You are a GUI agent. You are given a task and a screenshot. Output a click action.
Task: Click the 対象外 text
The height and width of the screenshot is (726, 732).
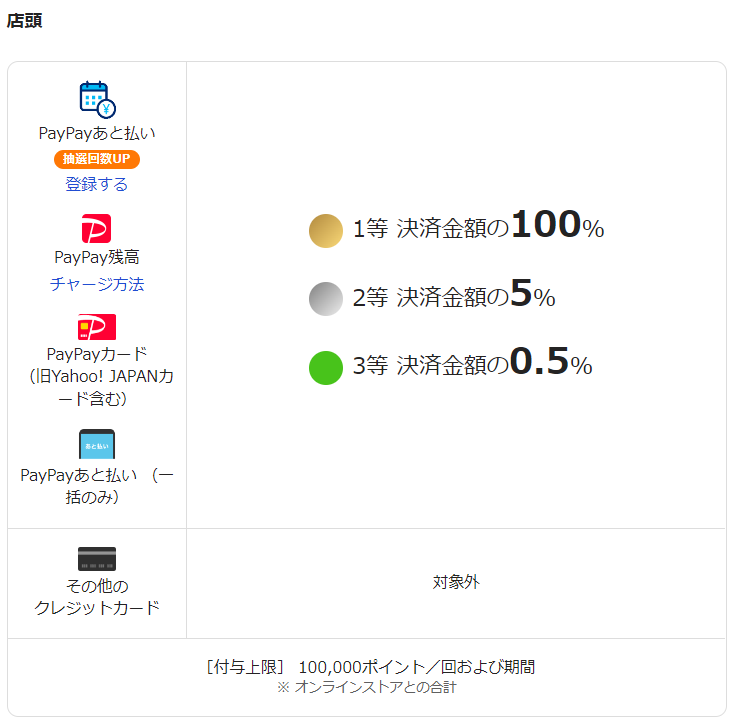point(456,582)
